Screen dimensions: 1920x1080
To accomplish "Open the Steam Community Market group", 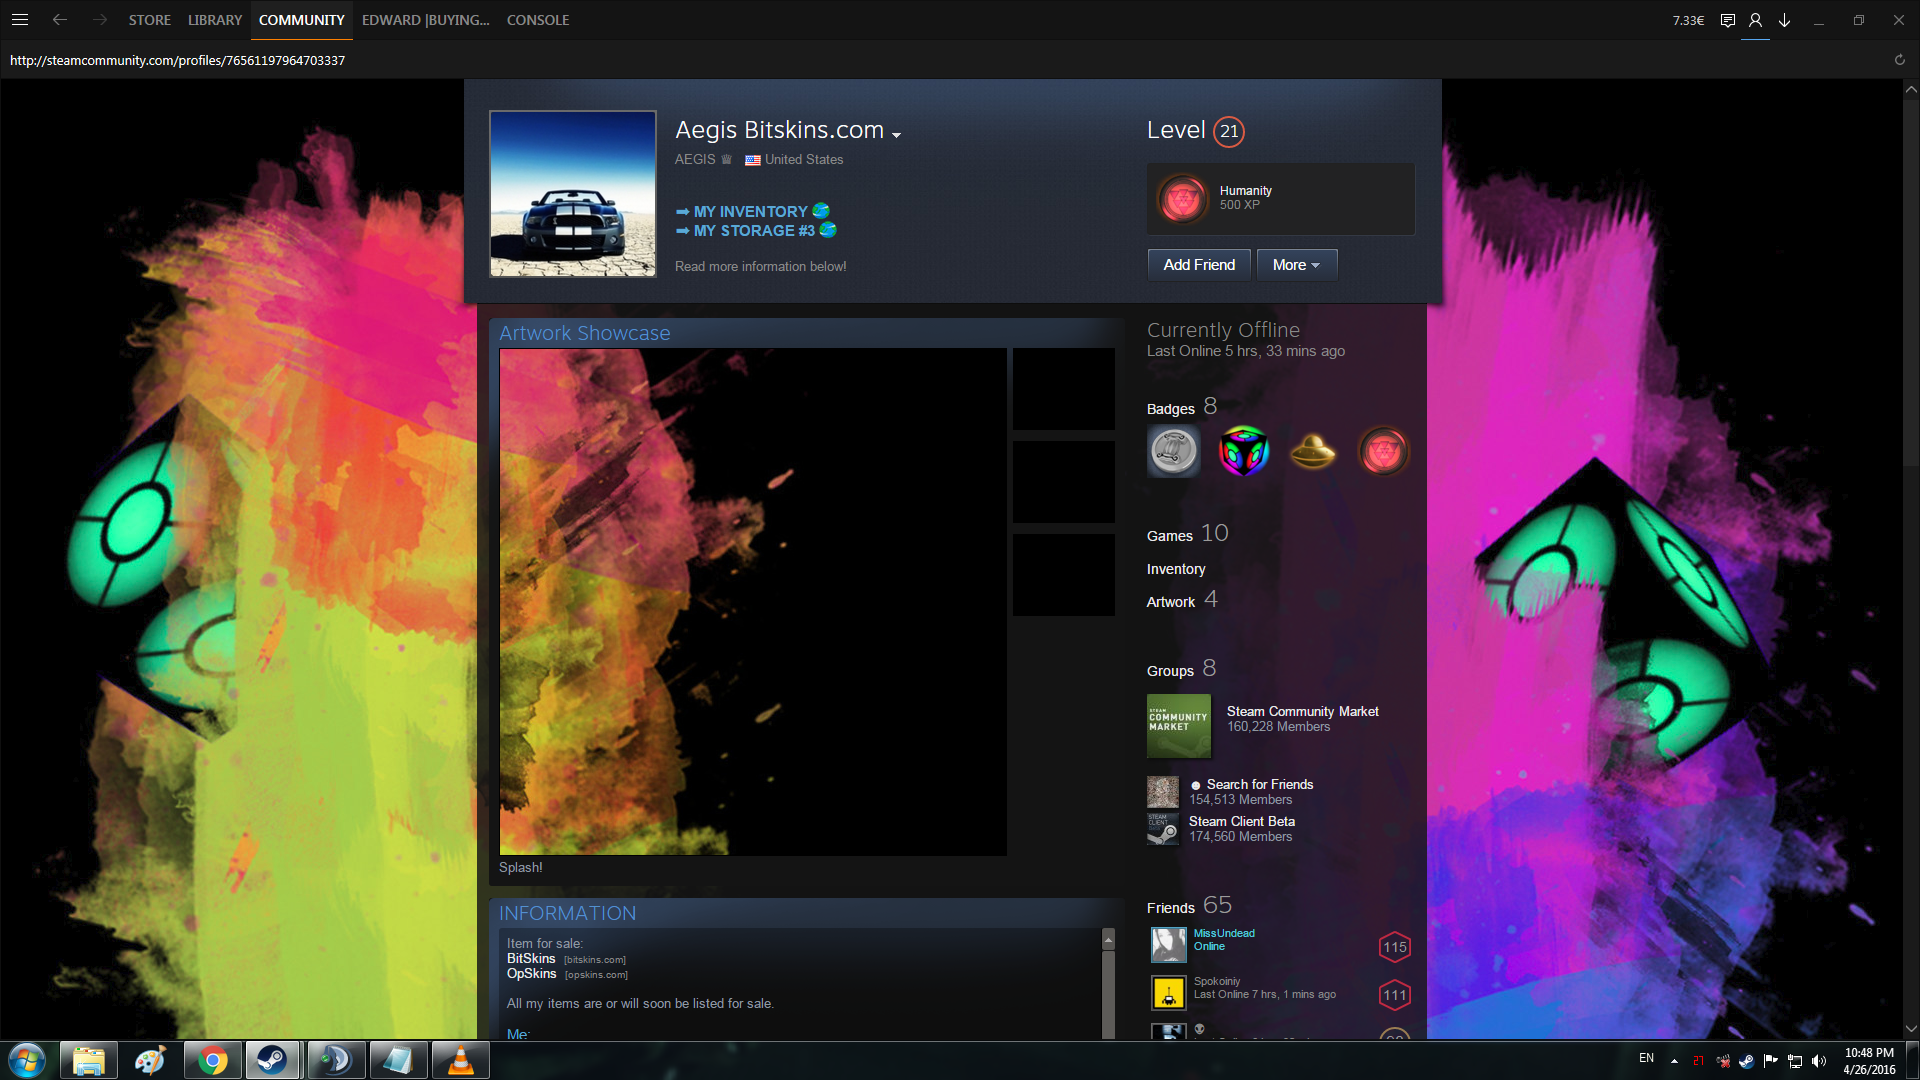I will coord(1301,711).
